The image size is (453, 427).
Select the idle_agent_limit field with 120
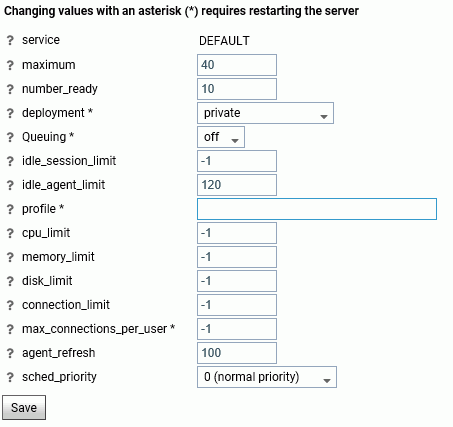click(x=237, y=185)
